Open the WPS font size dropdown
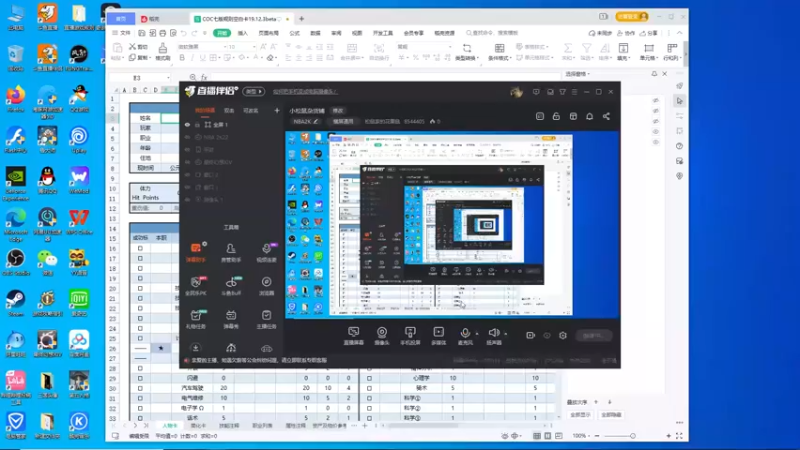The image size is (800, 450). click(x=254, y=47)
